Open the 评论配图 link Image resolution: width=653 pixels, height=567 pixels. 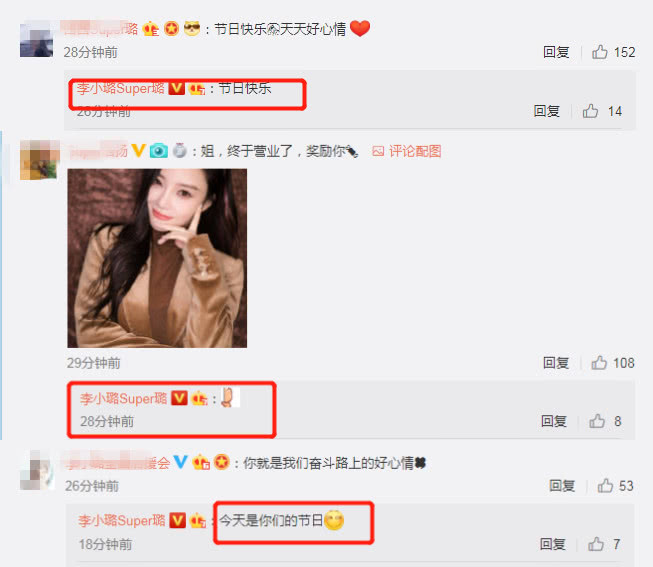(x=415, y=151)
